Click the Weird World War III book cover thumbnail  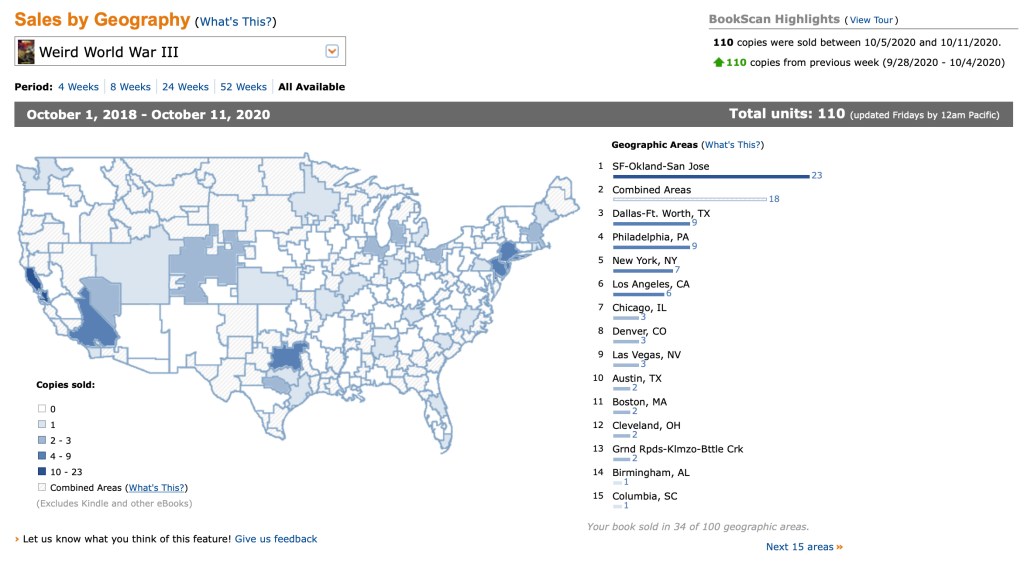27,51
